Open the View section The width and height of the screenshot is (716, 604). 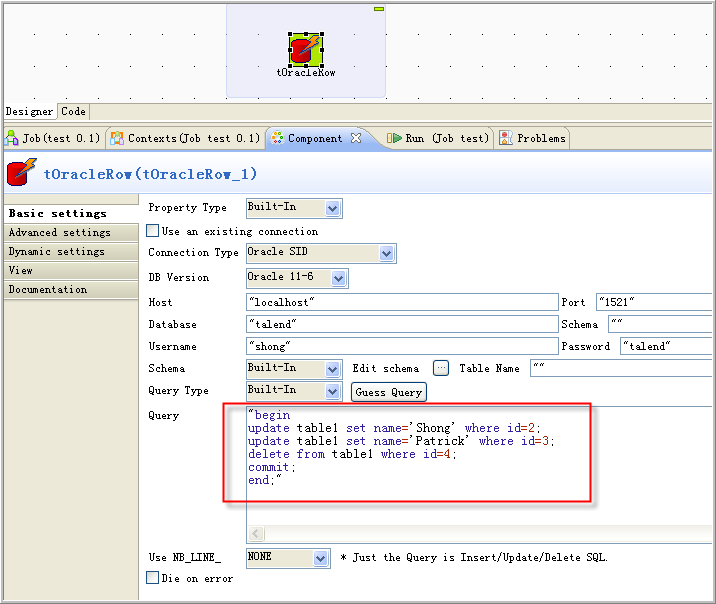point(71,270)
